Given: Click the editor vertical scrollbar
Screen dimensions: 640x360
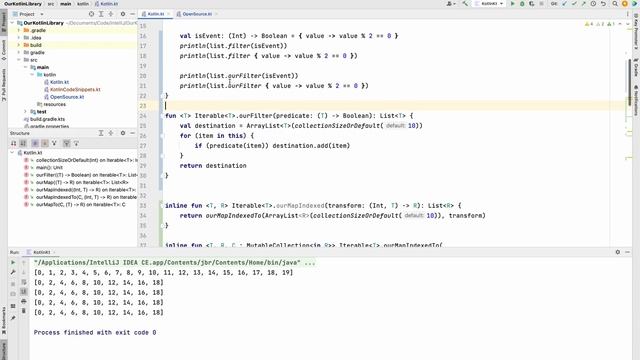Looking at the screenshot, I should [x=629, y=82].
